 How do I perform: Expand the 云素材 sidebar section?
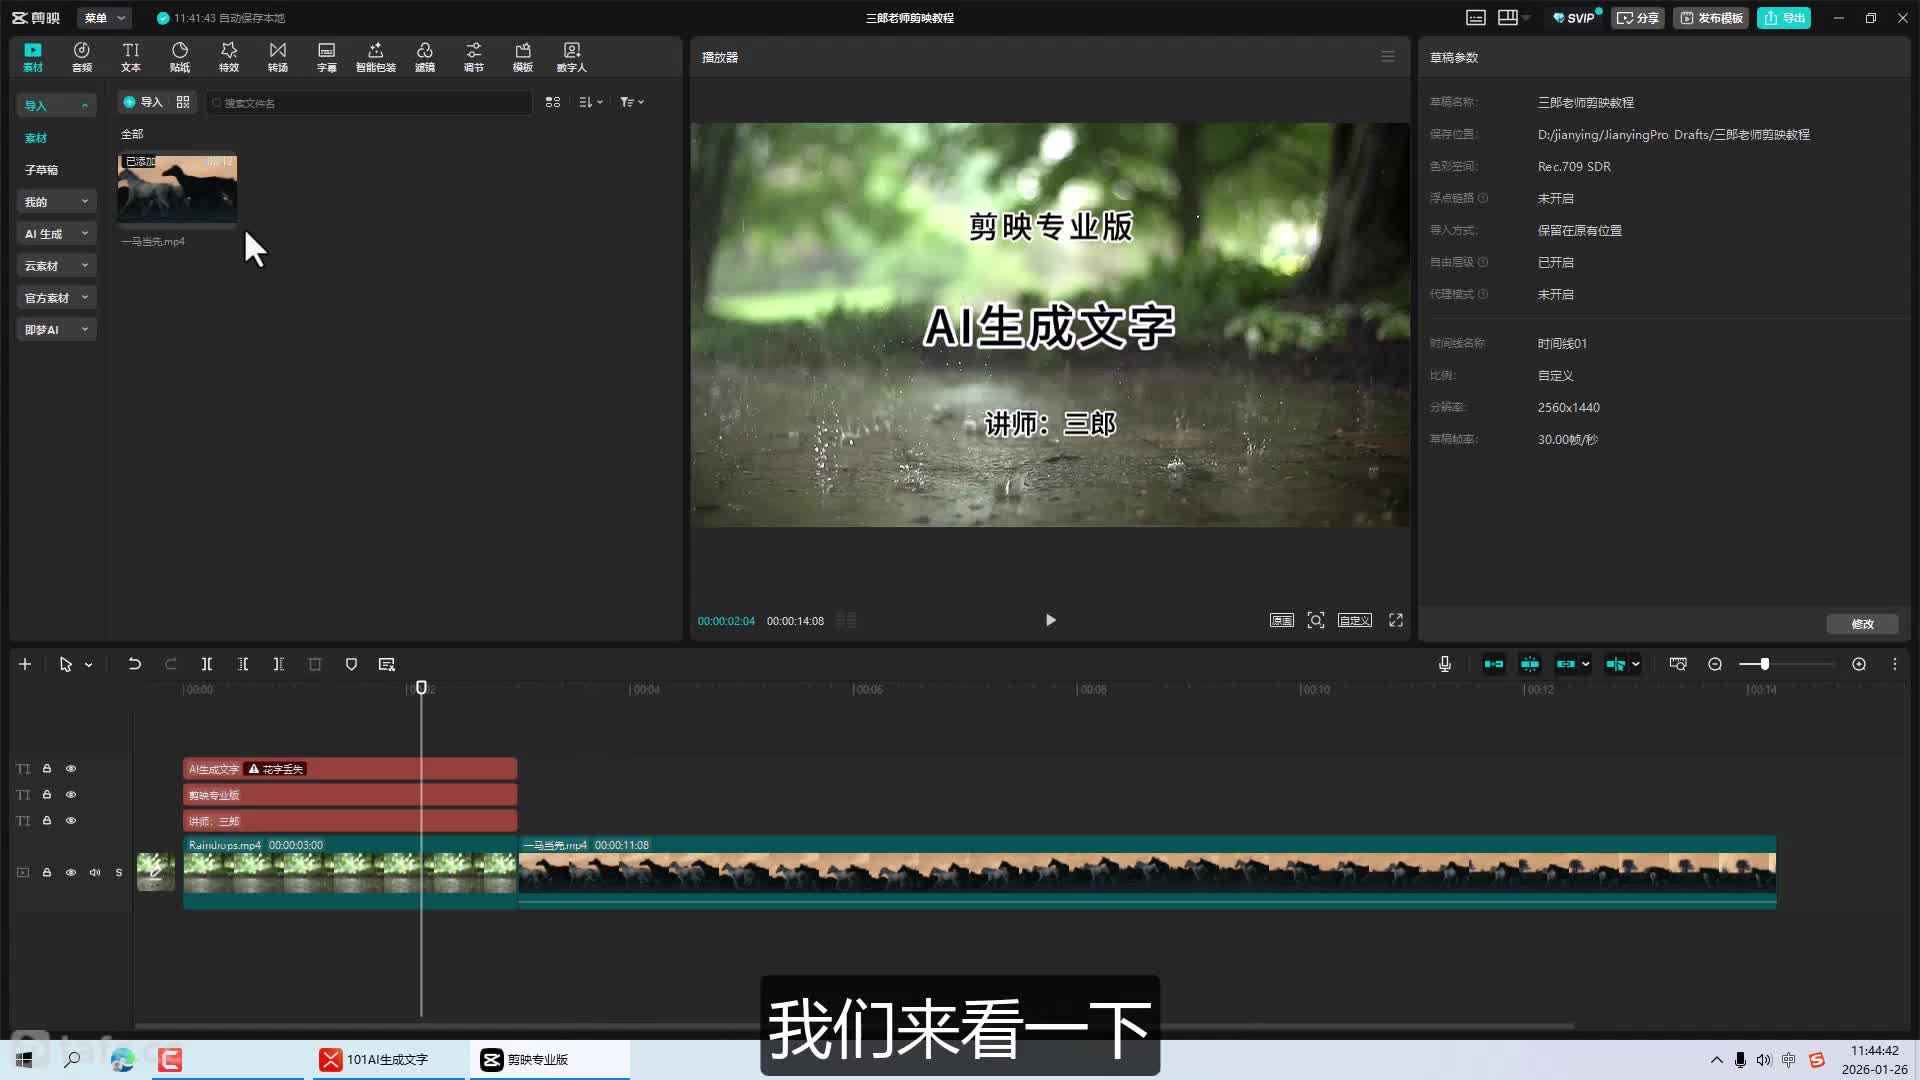[x=56, y=266]
